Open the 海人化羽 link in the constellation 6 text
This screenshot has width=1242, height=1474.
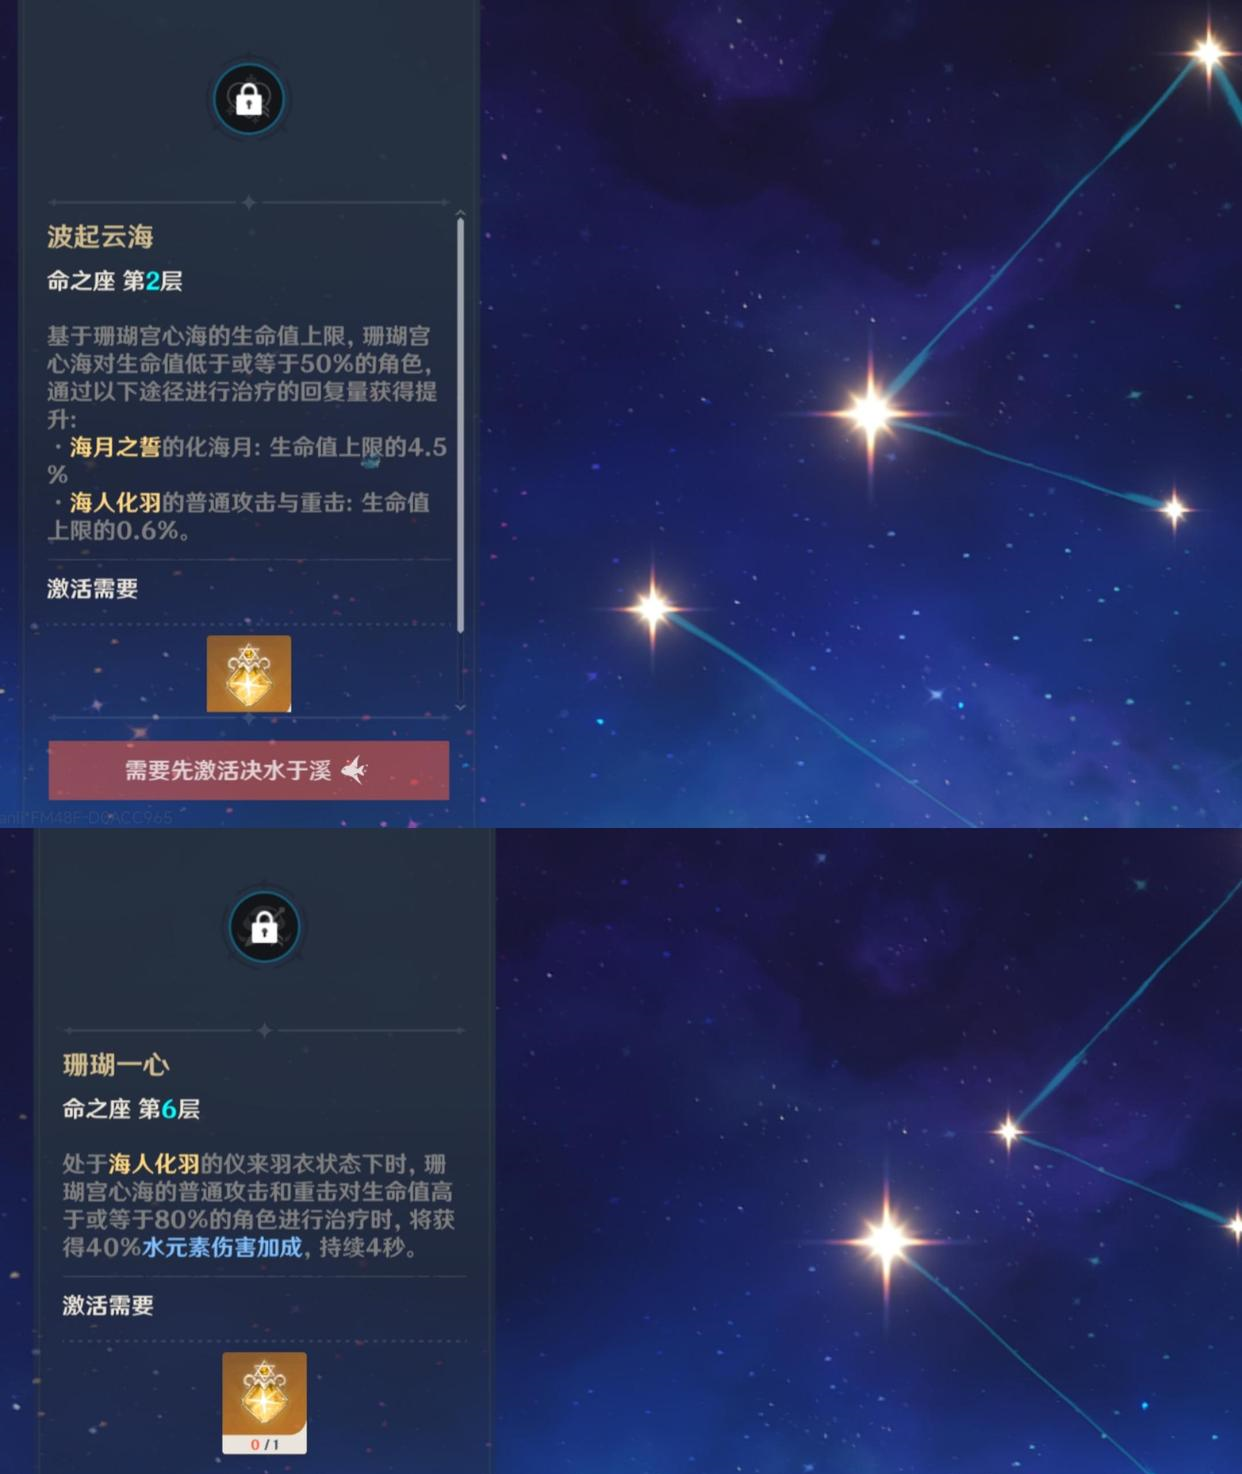tap(154, 1163)
